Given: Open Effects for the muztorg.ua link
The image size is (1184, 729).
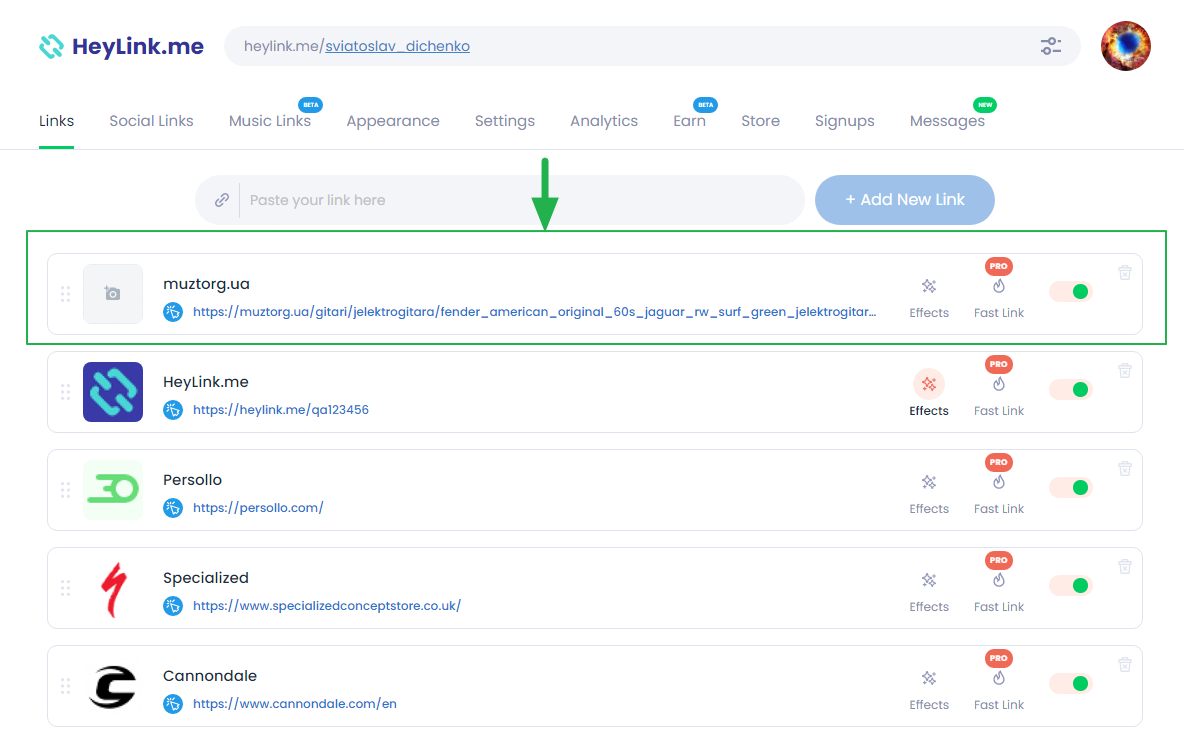Looking at the screenshot, I should pyautogui.click(x=929, y=298).
